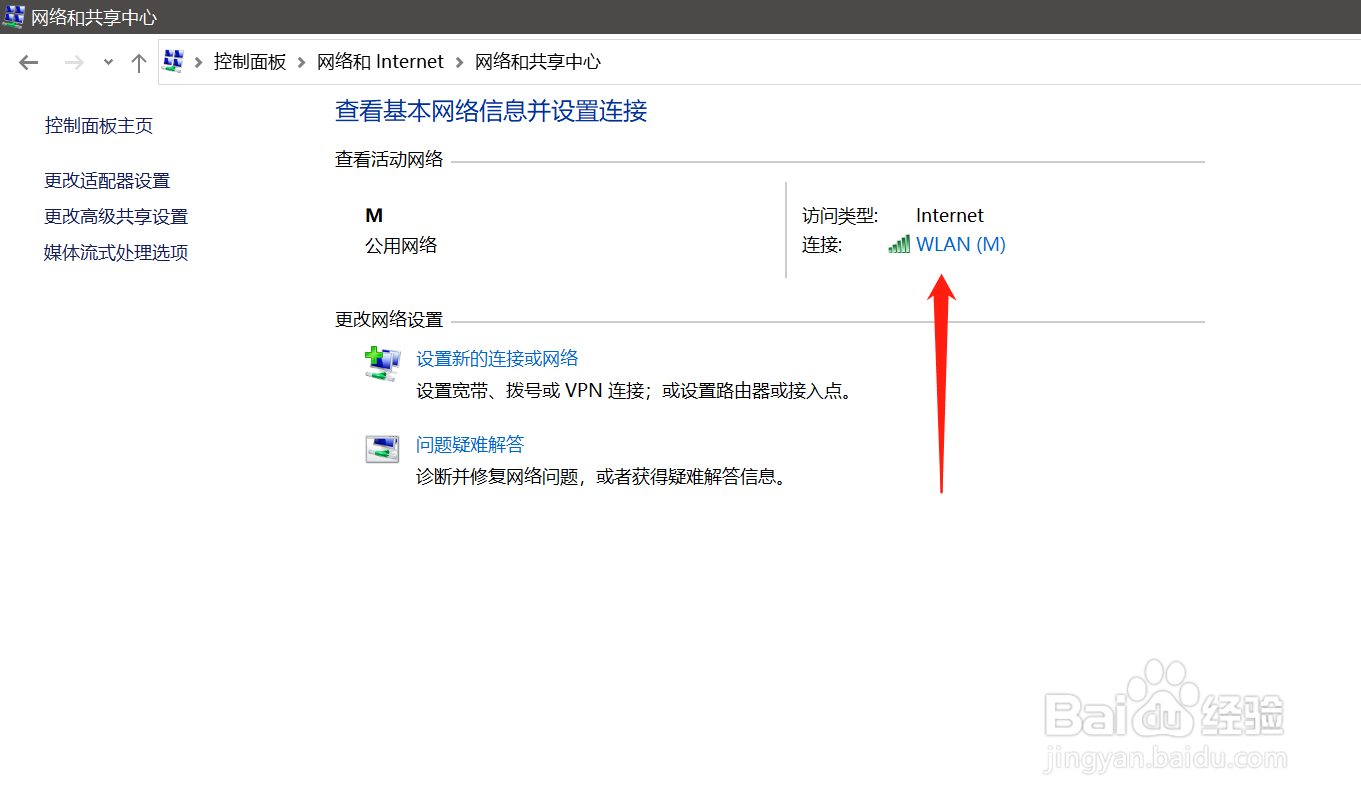Click the new connection setup wizard icon

point(382,363)
